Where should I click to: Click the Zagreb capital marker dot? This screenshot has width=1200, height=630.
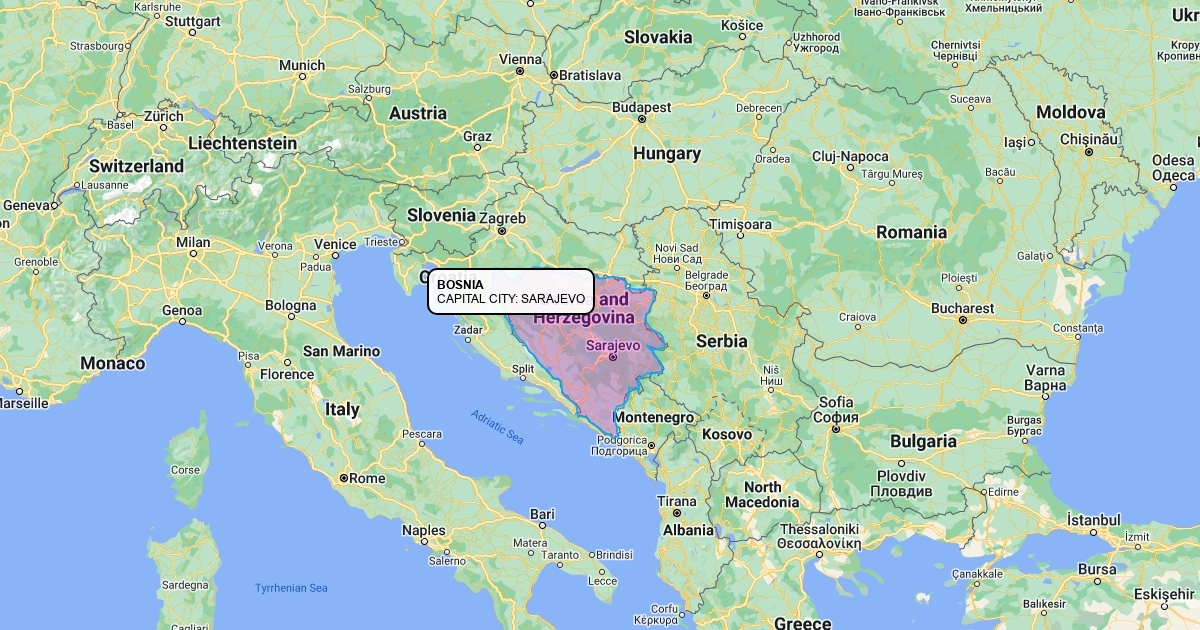coord(503,231)
